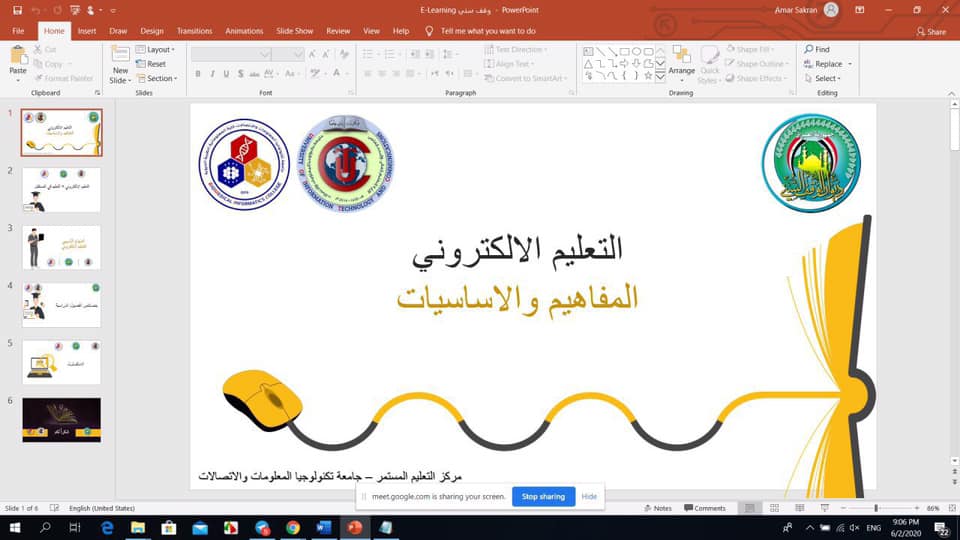Adjust the zoom slider in status bar
This screenshot has width=960, height=540.
pos(876,508)
